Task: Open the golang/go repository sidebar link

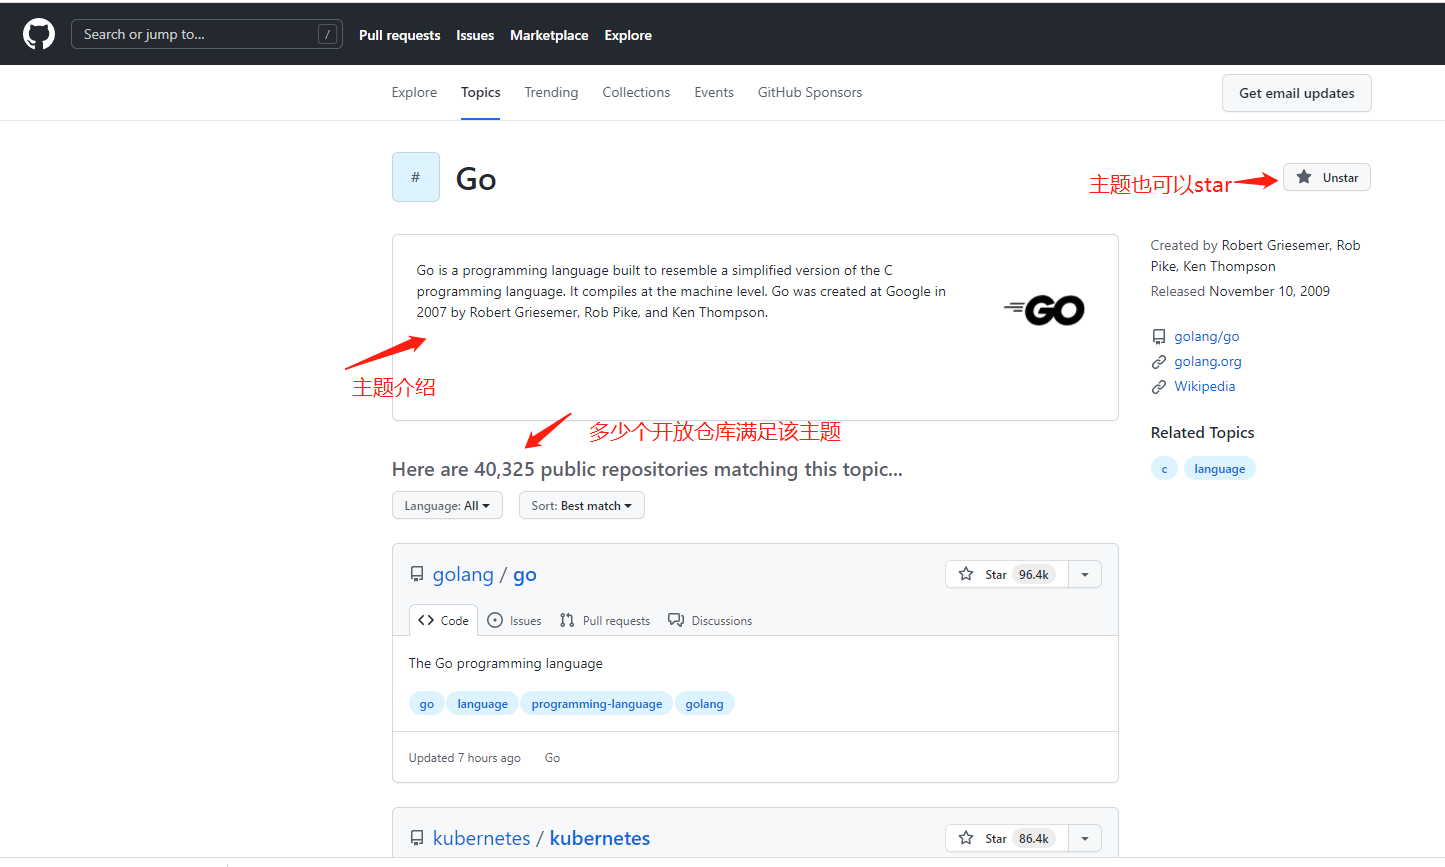Action: (x=1206, y=336)
